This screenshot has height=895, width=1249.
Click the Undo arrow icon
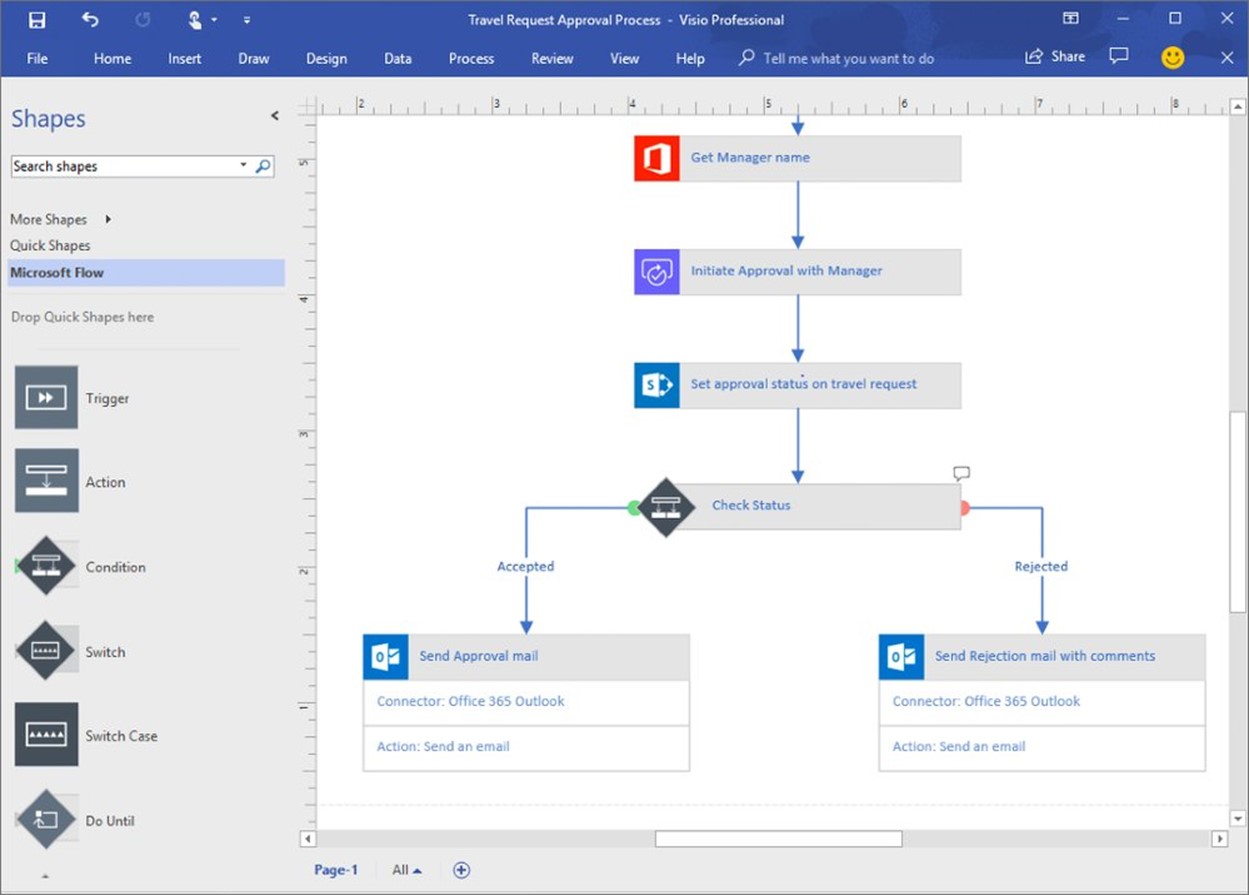[x=90, y=19]
